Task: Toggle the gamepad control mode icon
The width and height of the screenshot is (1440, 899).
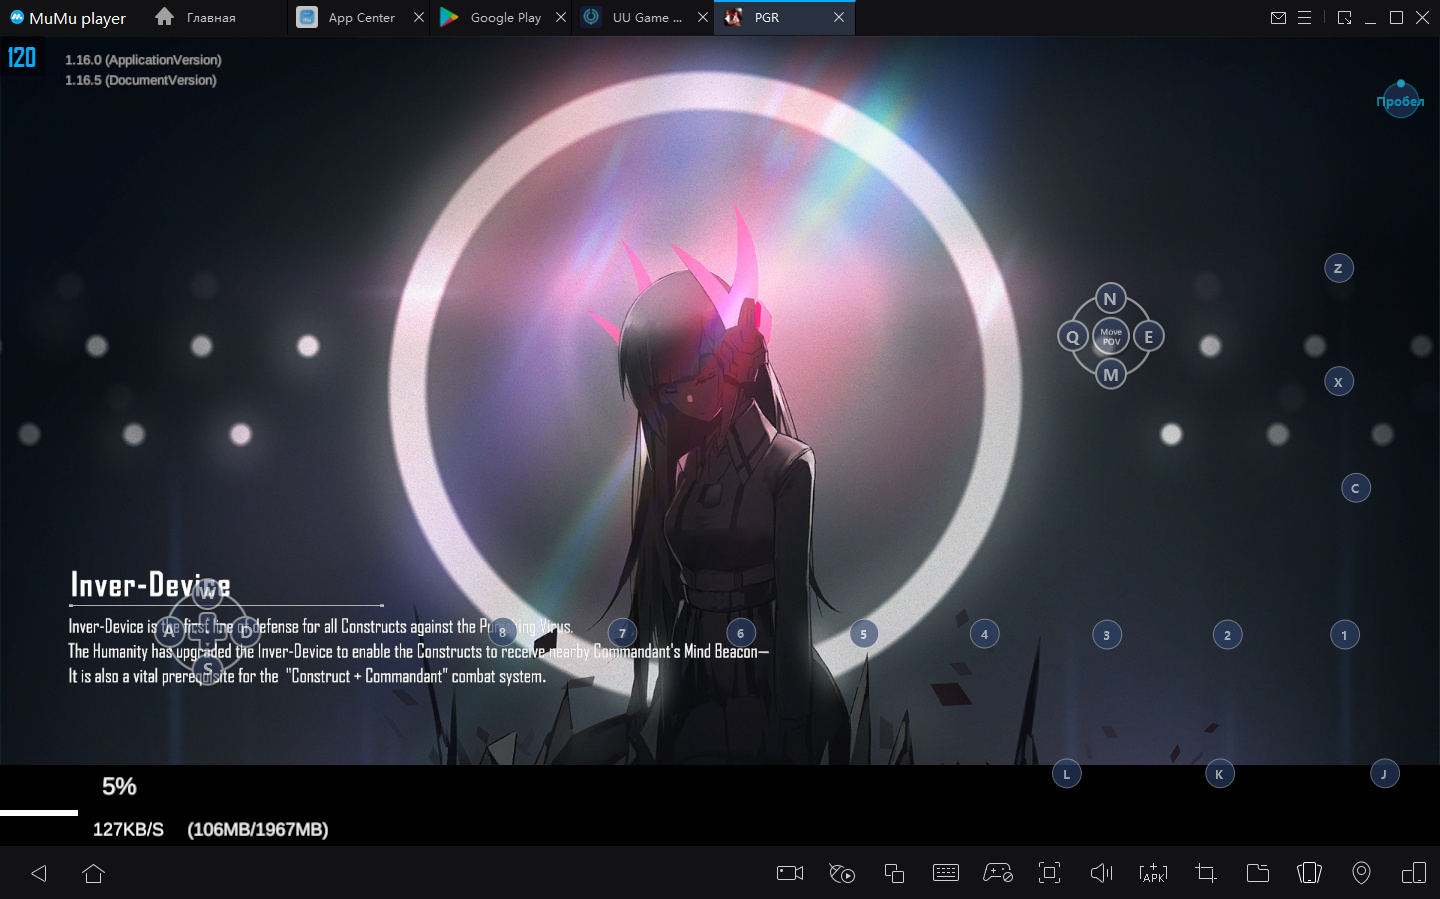Action: (x=998, y=873)
